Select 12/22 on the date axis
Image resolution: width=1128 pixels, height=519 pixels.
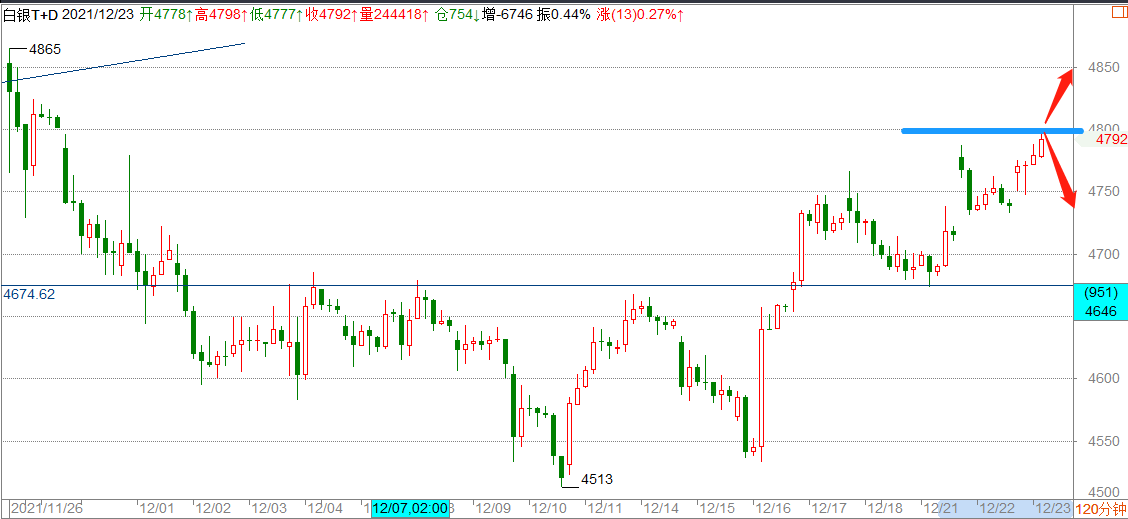pyautogui.click(x=997, y=509)
